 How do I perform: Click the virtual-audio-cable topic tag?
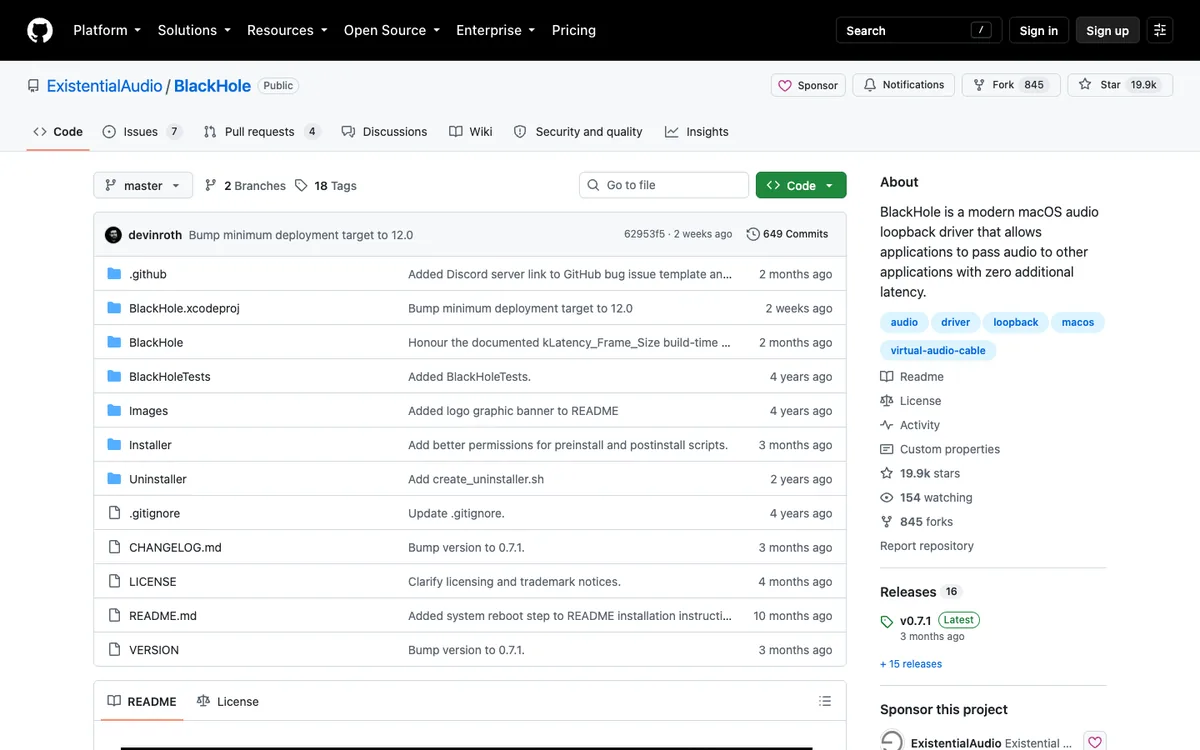(938, 350)
